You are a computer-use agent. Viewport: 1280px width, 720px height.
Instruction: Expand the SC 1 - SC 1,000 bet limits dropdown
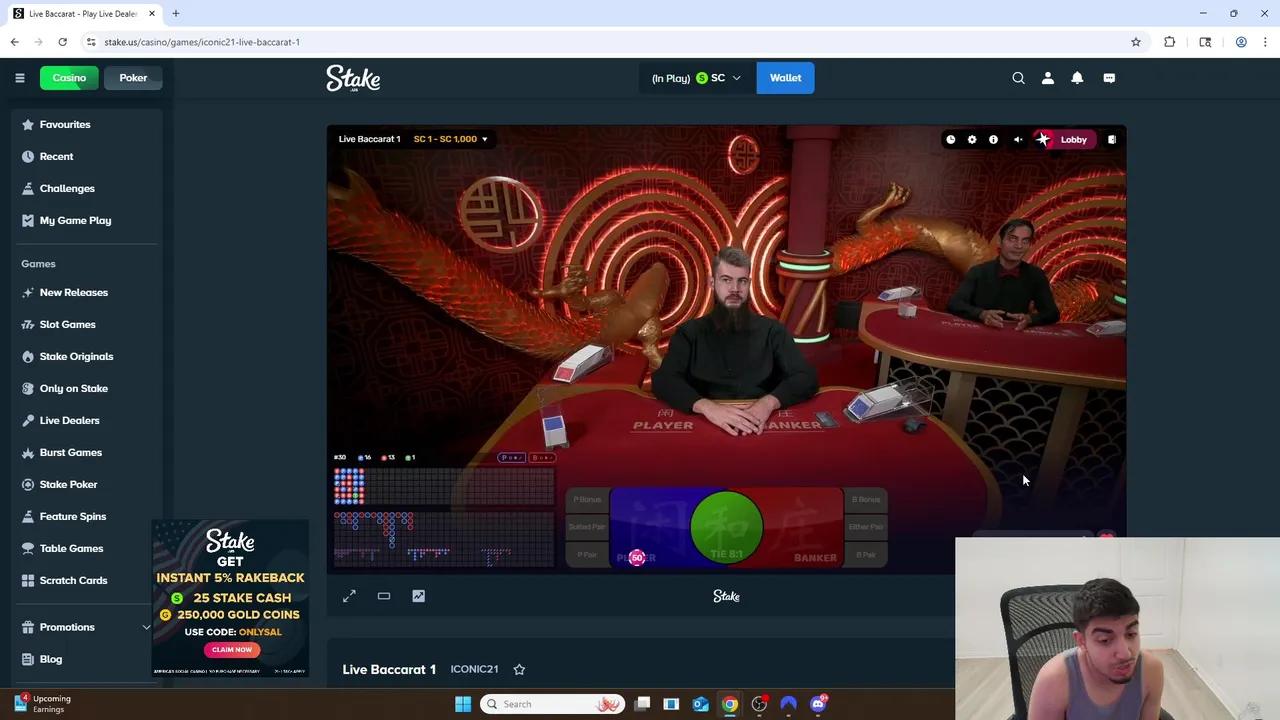450,139
